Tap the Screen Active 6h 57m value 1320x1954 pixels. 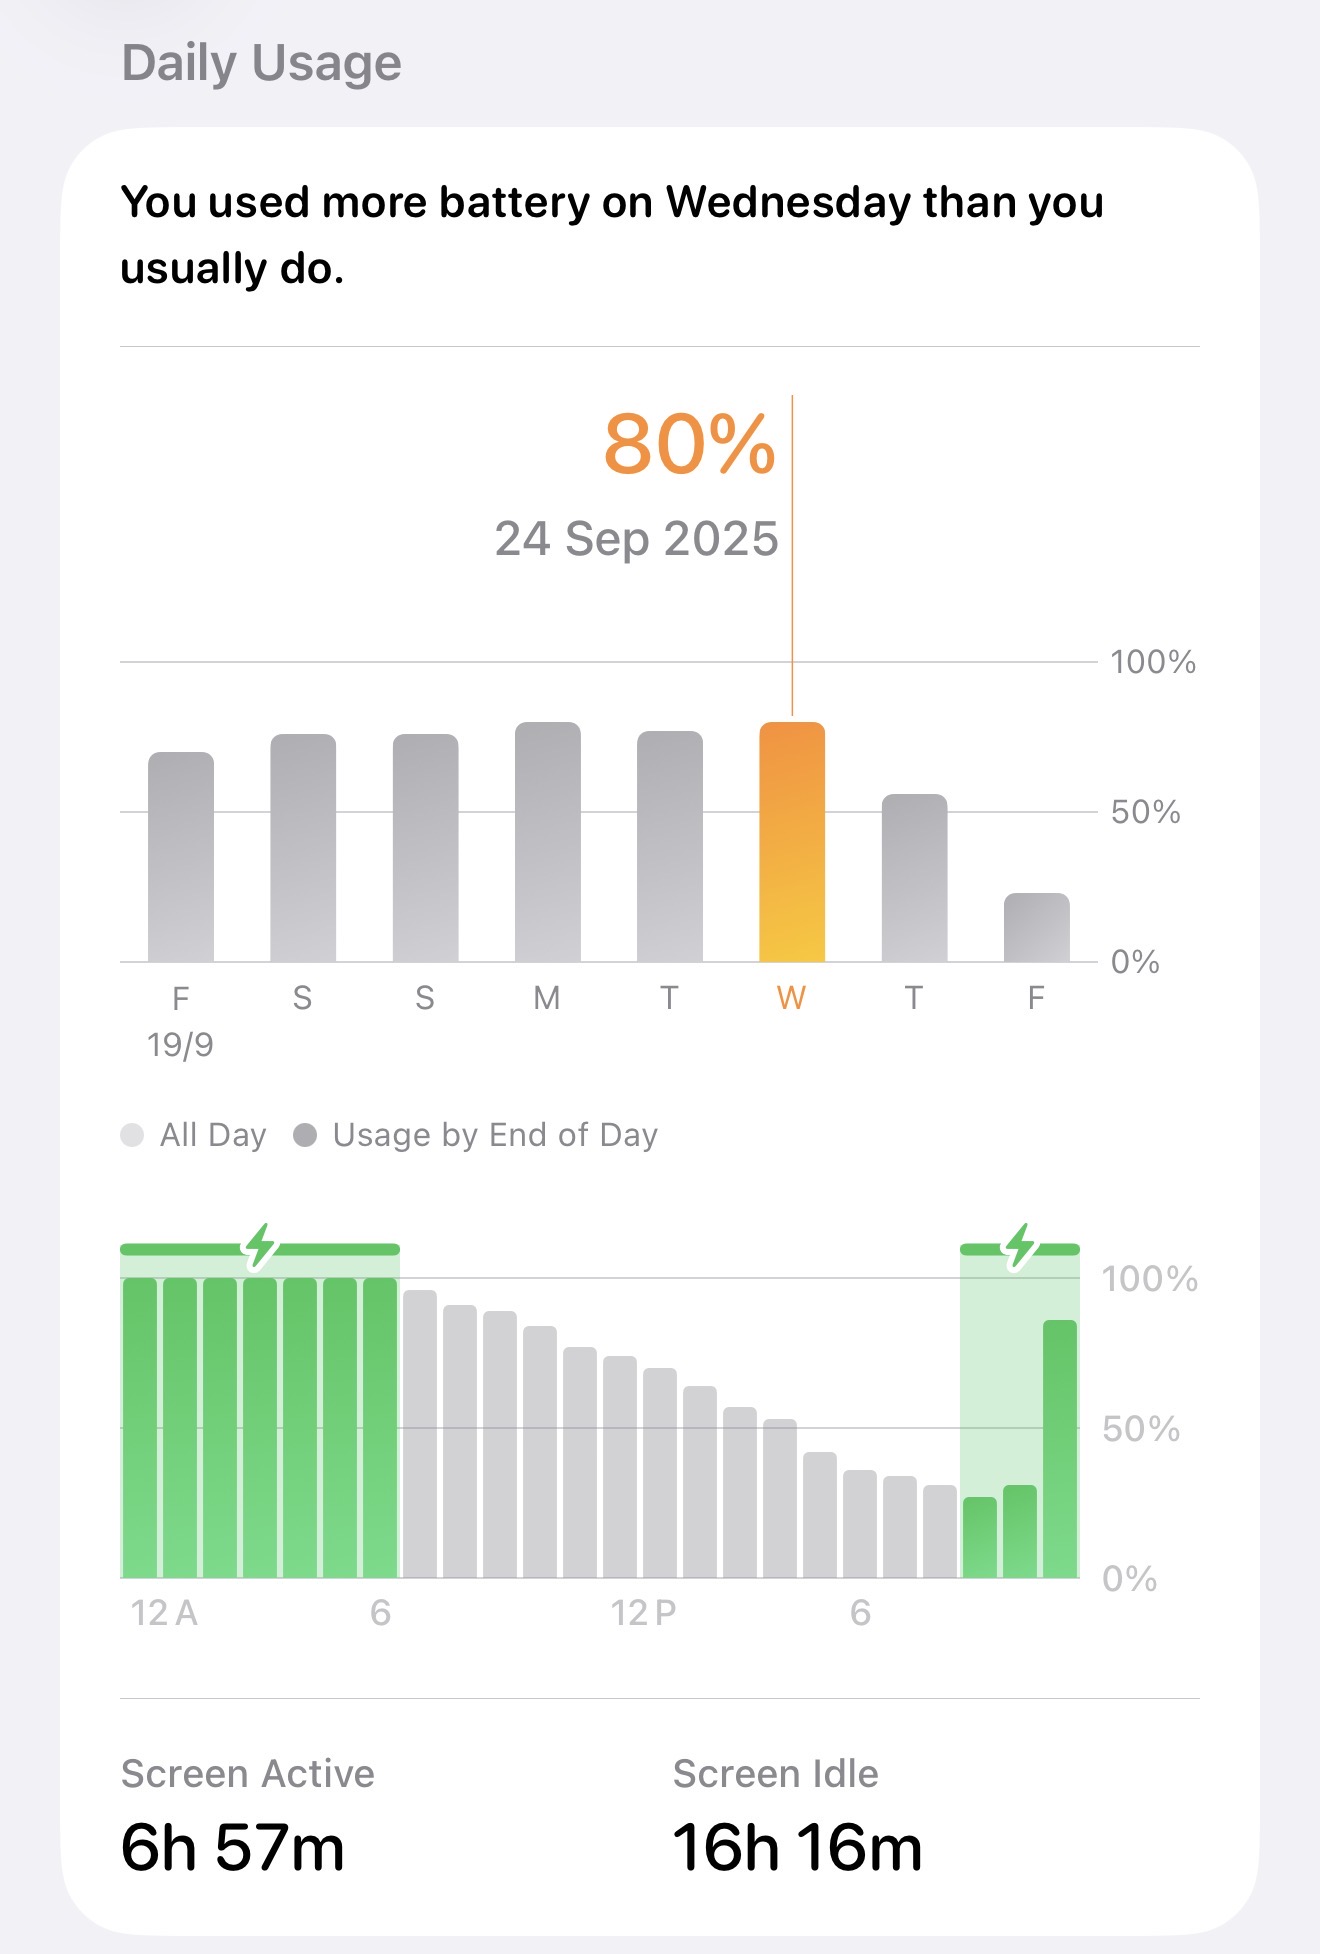[x=232, y=1847]
